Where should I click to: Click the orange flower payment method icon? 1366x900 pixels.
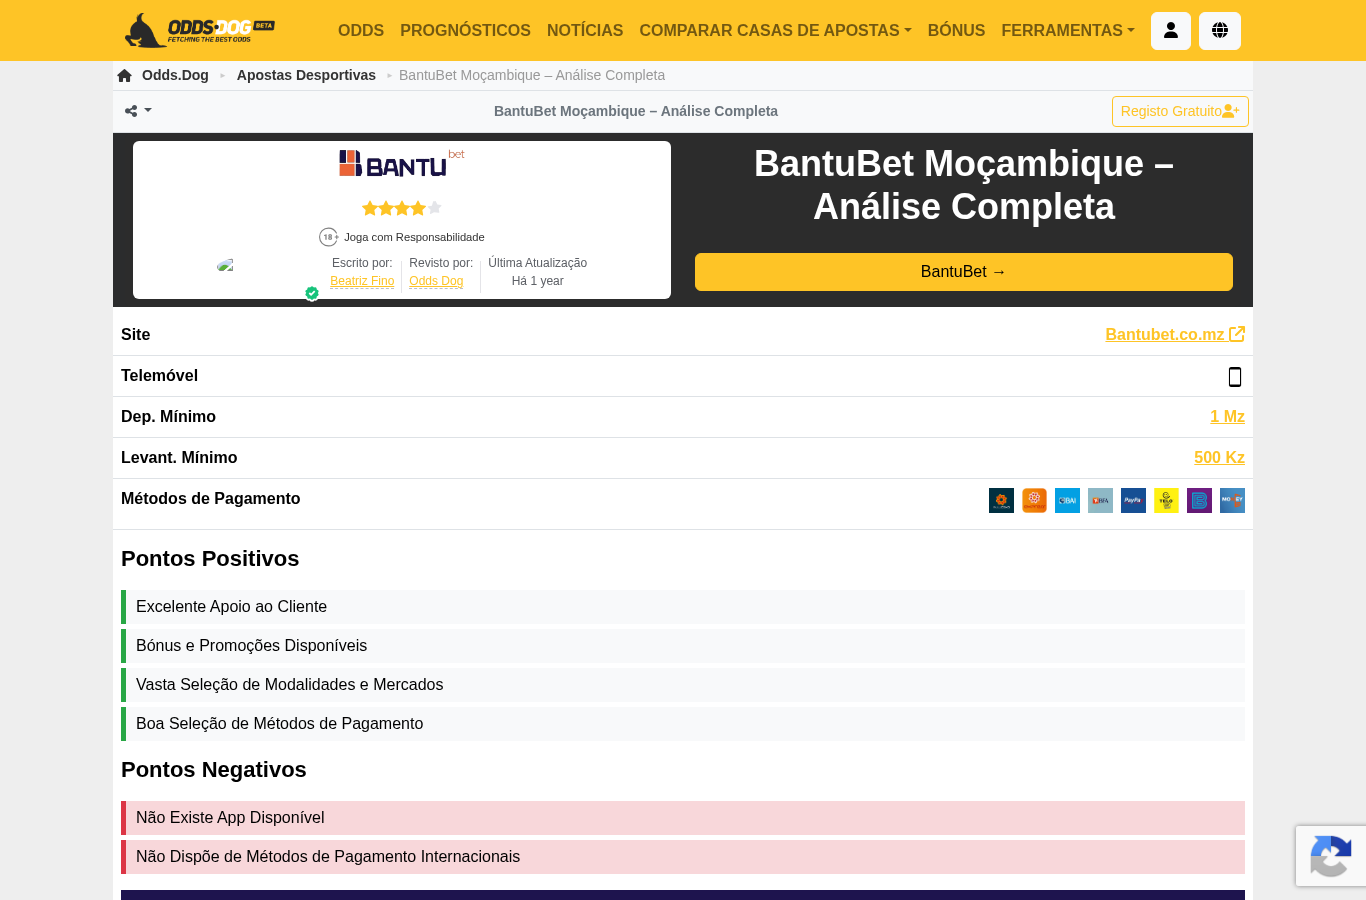1034,500
